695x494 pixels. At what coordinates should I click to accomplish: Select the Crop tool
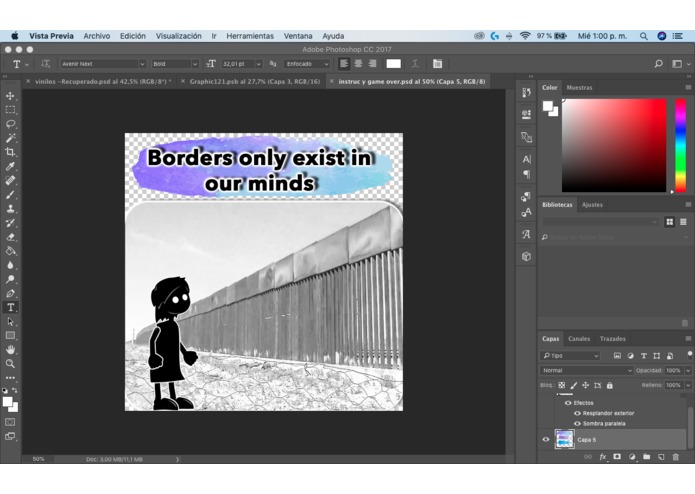(10, 152)
